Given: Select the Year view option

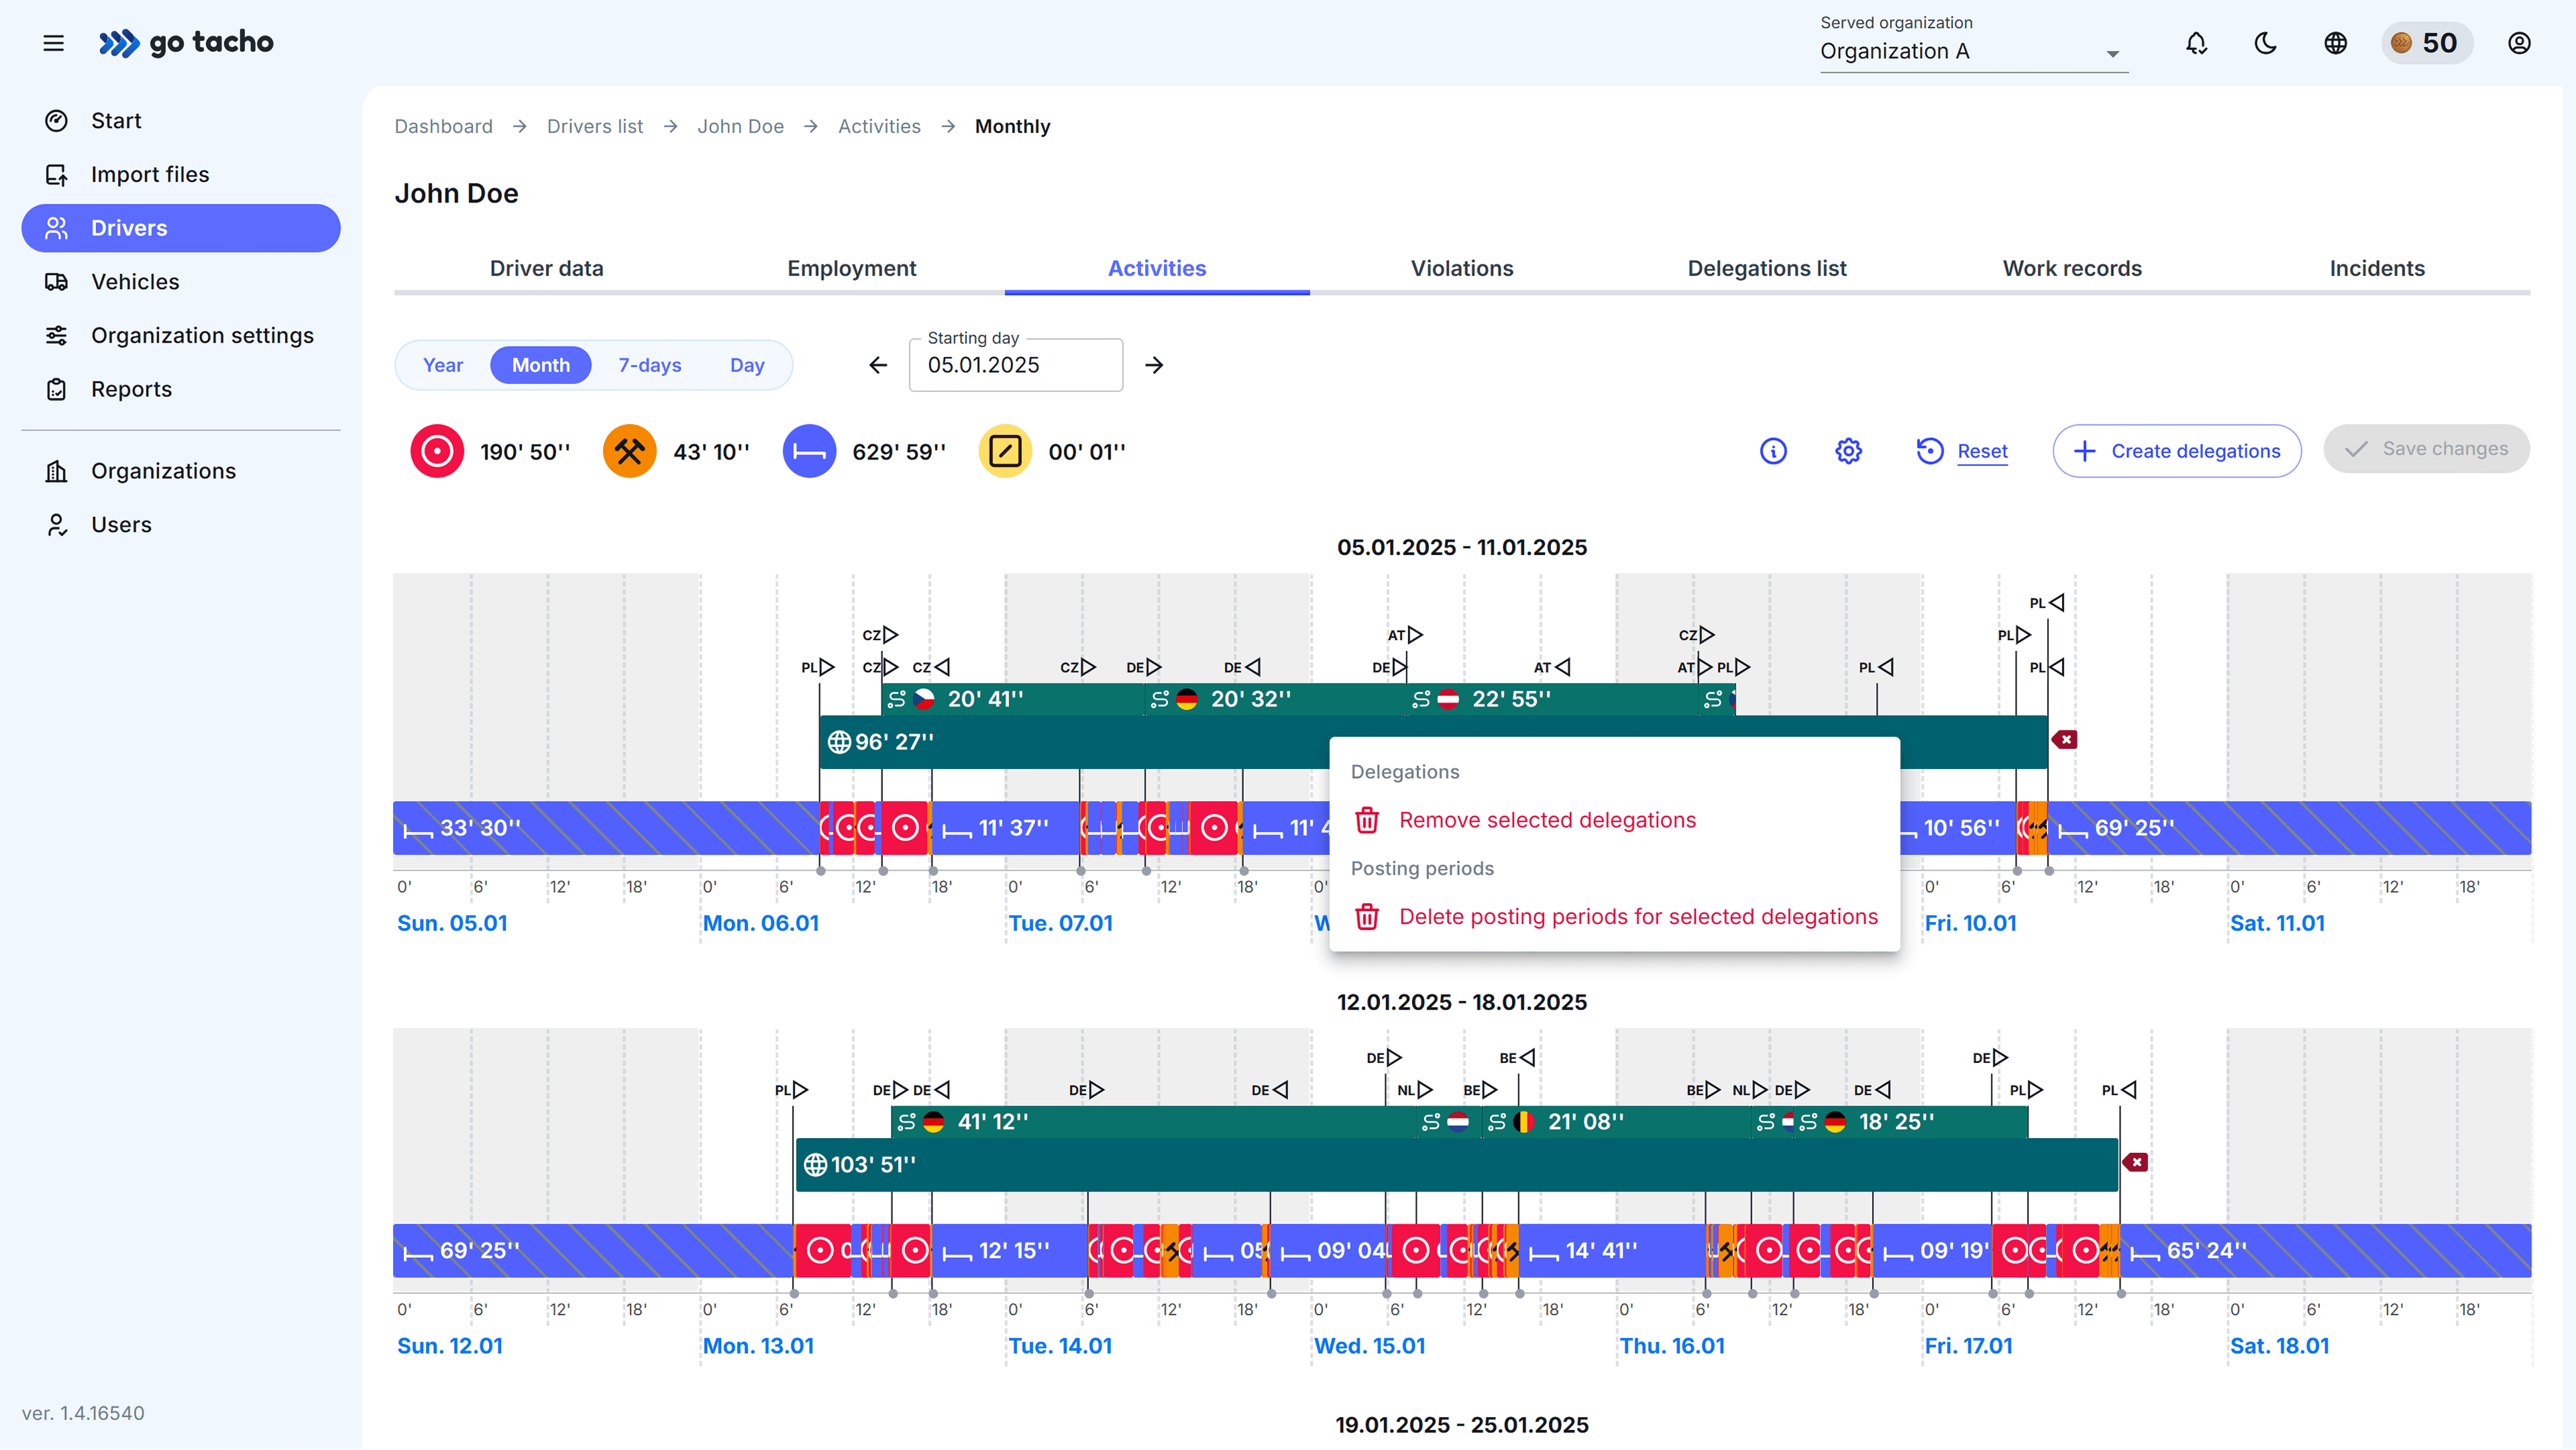Looking at the screenshot, I should [442, 364].
